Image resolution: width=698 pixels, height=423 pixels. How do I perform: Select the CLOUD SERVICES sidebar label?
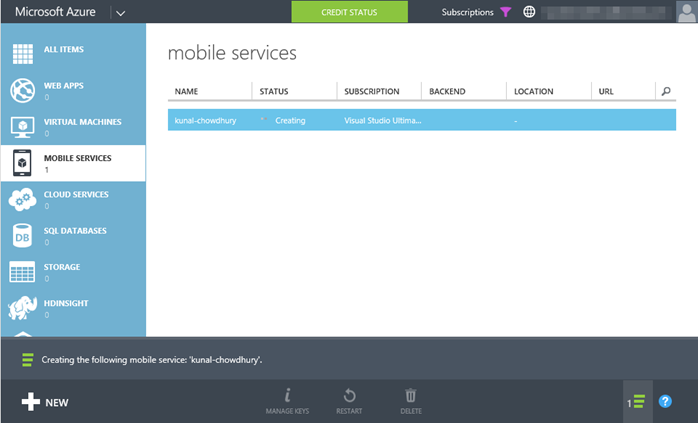coord(76,195)
